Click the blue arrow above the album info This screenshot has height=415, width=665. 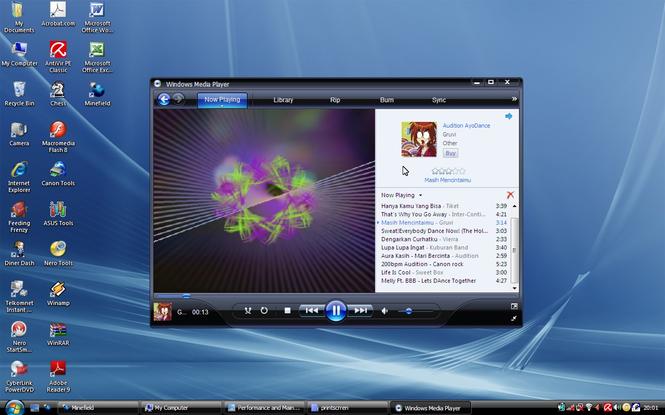509,116
